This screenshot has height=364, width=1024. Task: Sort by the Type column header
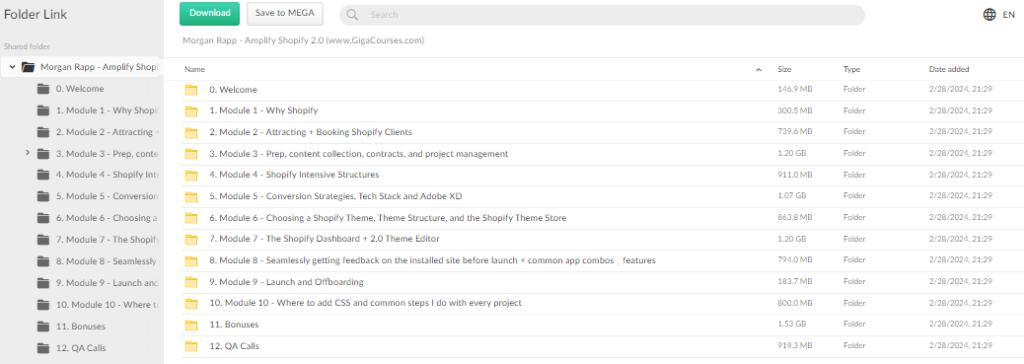(852, 69)
